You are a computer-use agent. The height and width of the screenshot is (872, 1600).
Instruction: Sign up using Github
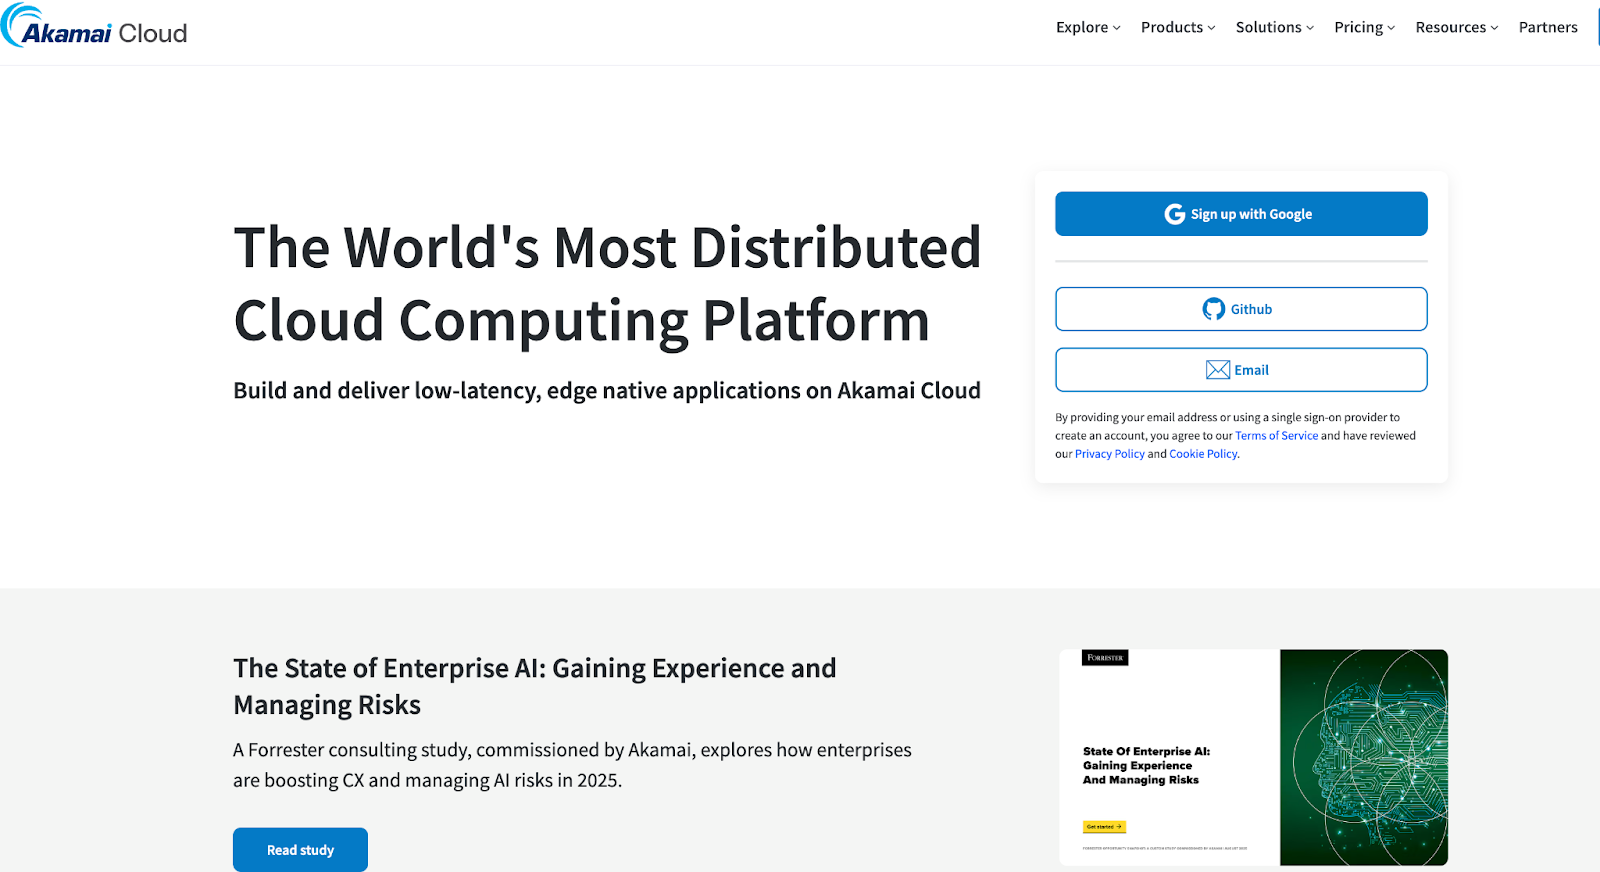[1241, 309]
